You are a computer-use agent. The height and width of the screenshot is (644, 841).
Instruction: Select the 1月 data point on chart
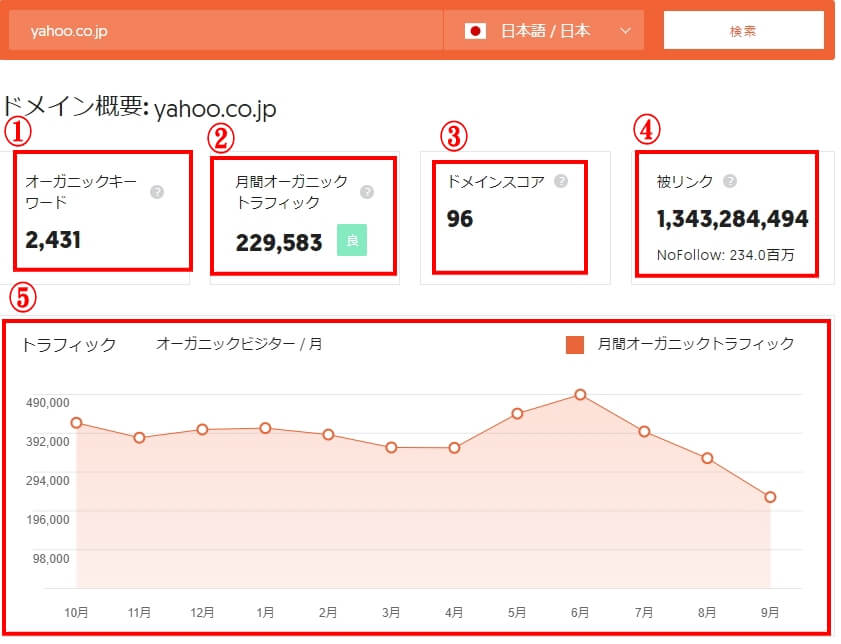[265, 428]
